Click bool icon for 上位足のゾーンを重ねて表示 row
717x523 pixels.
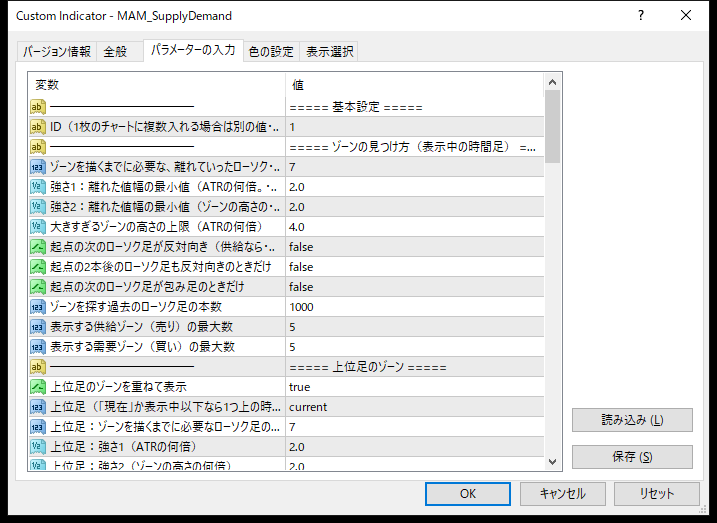(38, 387)
